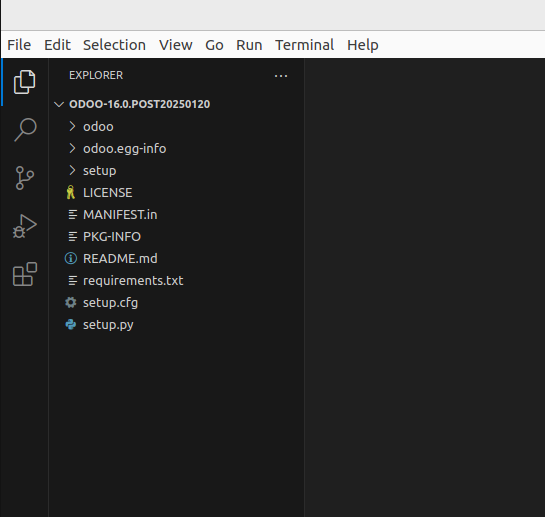
Task: Expand the odoo folder chevron
Action: 72,127
